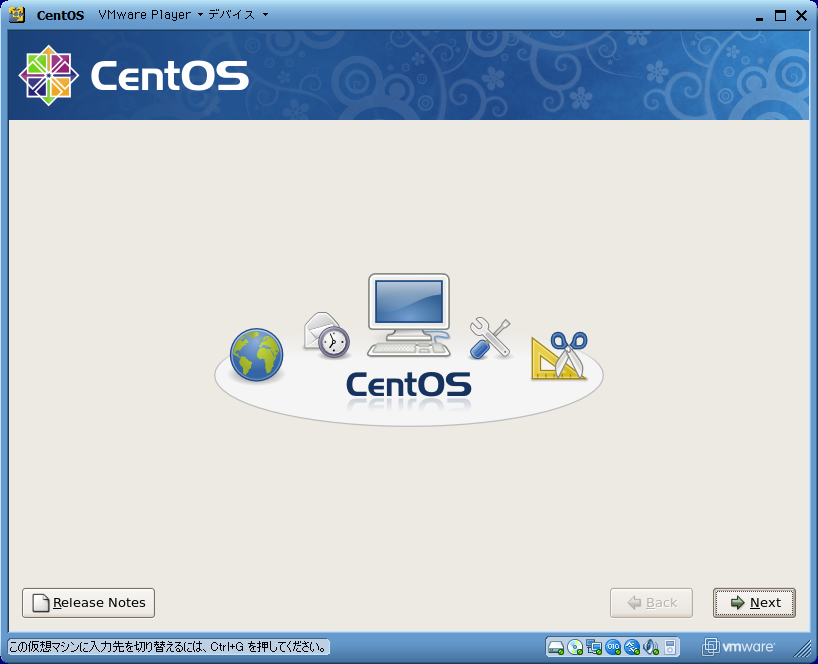The width and height of the screenshot is (818, 664).
Task: Click the VMware Player title bar icon
Action: point(17,15)
